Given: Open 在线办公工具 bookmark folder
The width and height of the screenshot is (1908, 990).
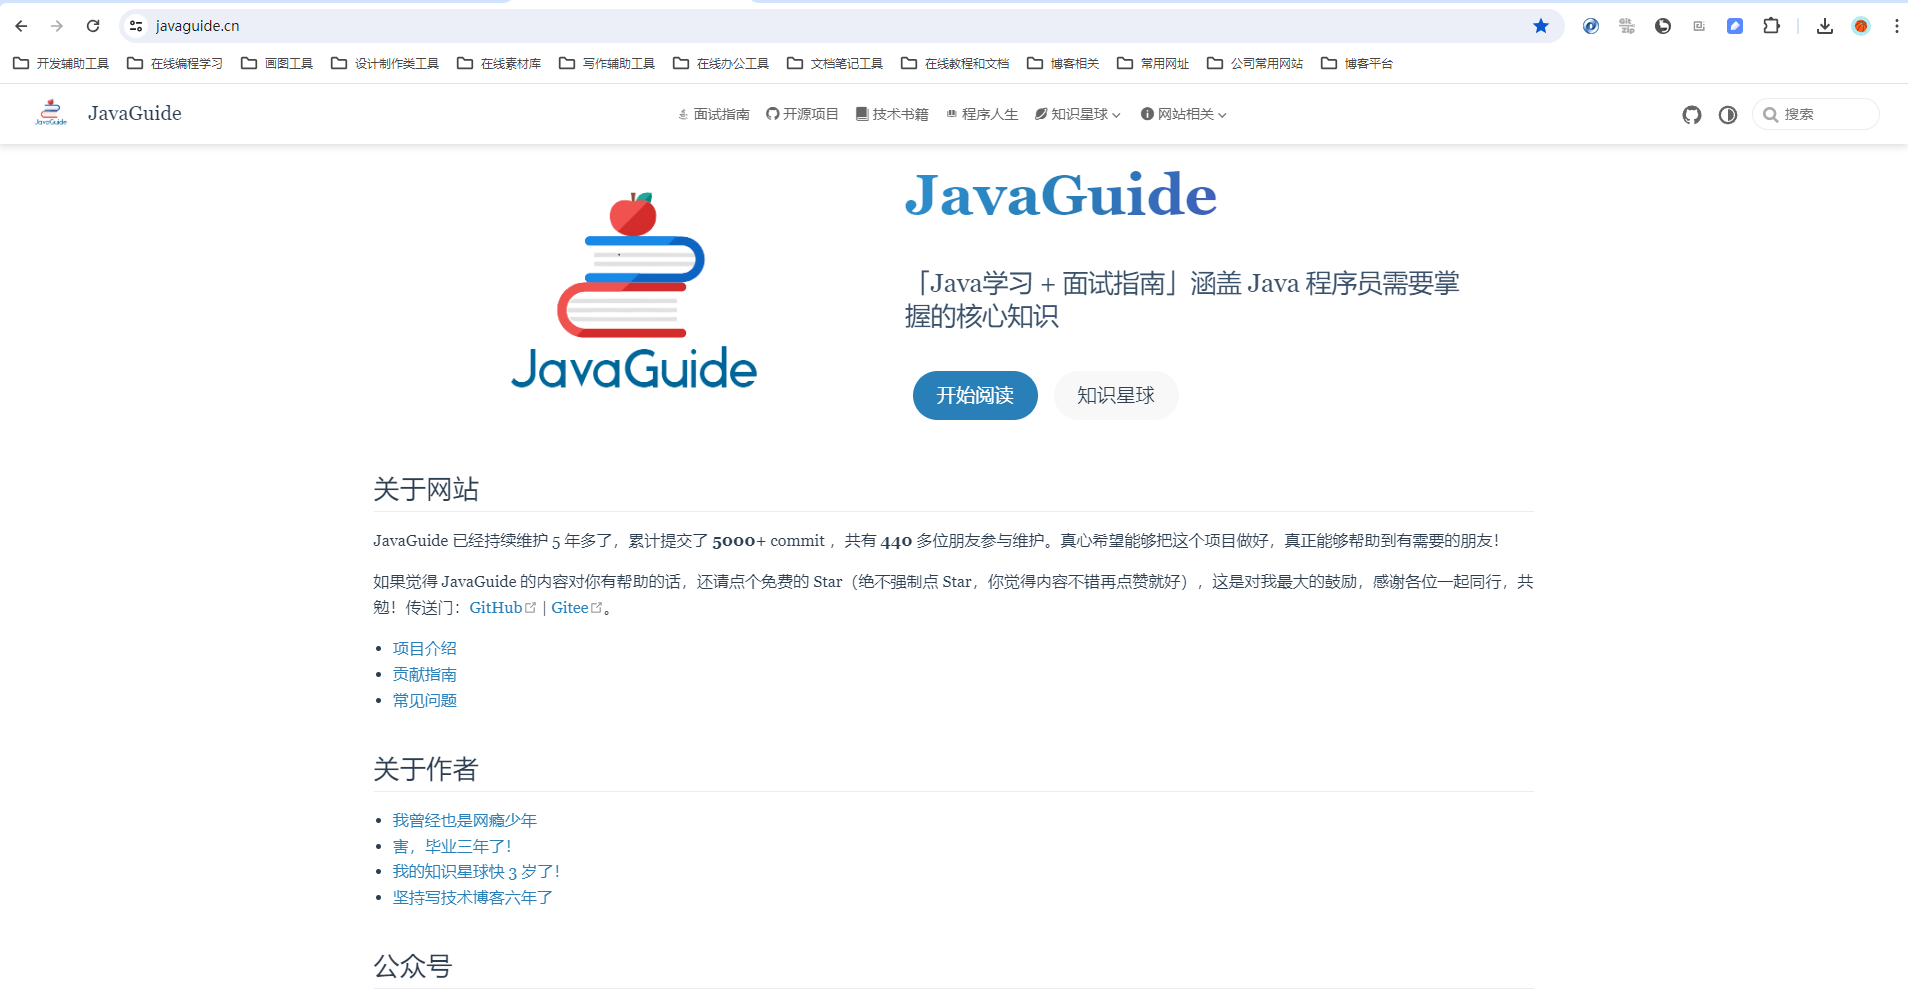Looking at the screenshot, I should click(721, 63).
